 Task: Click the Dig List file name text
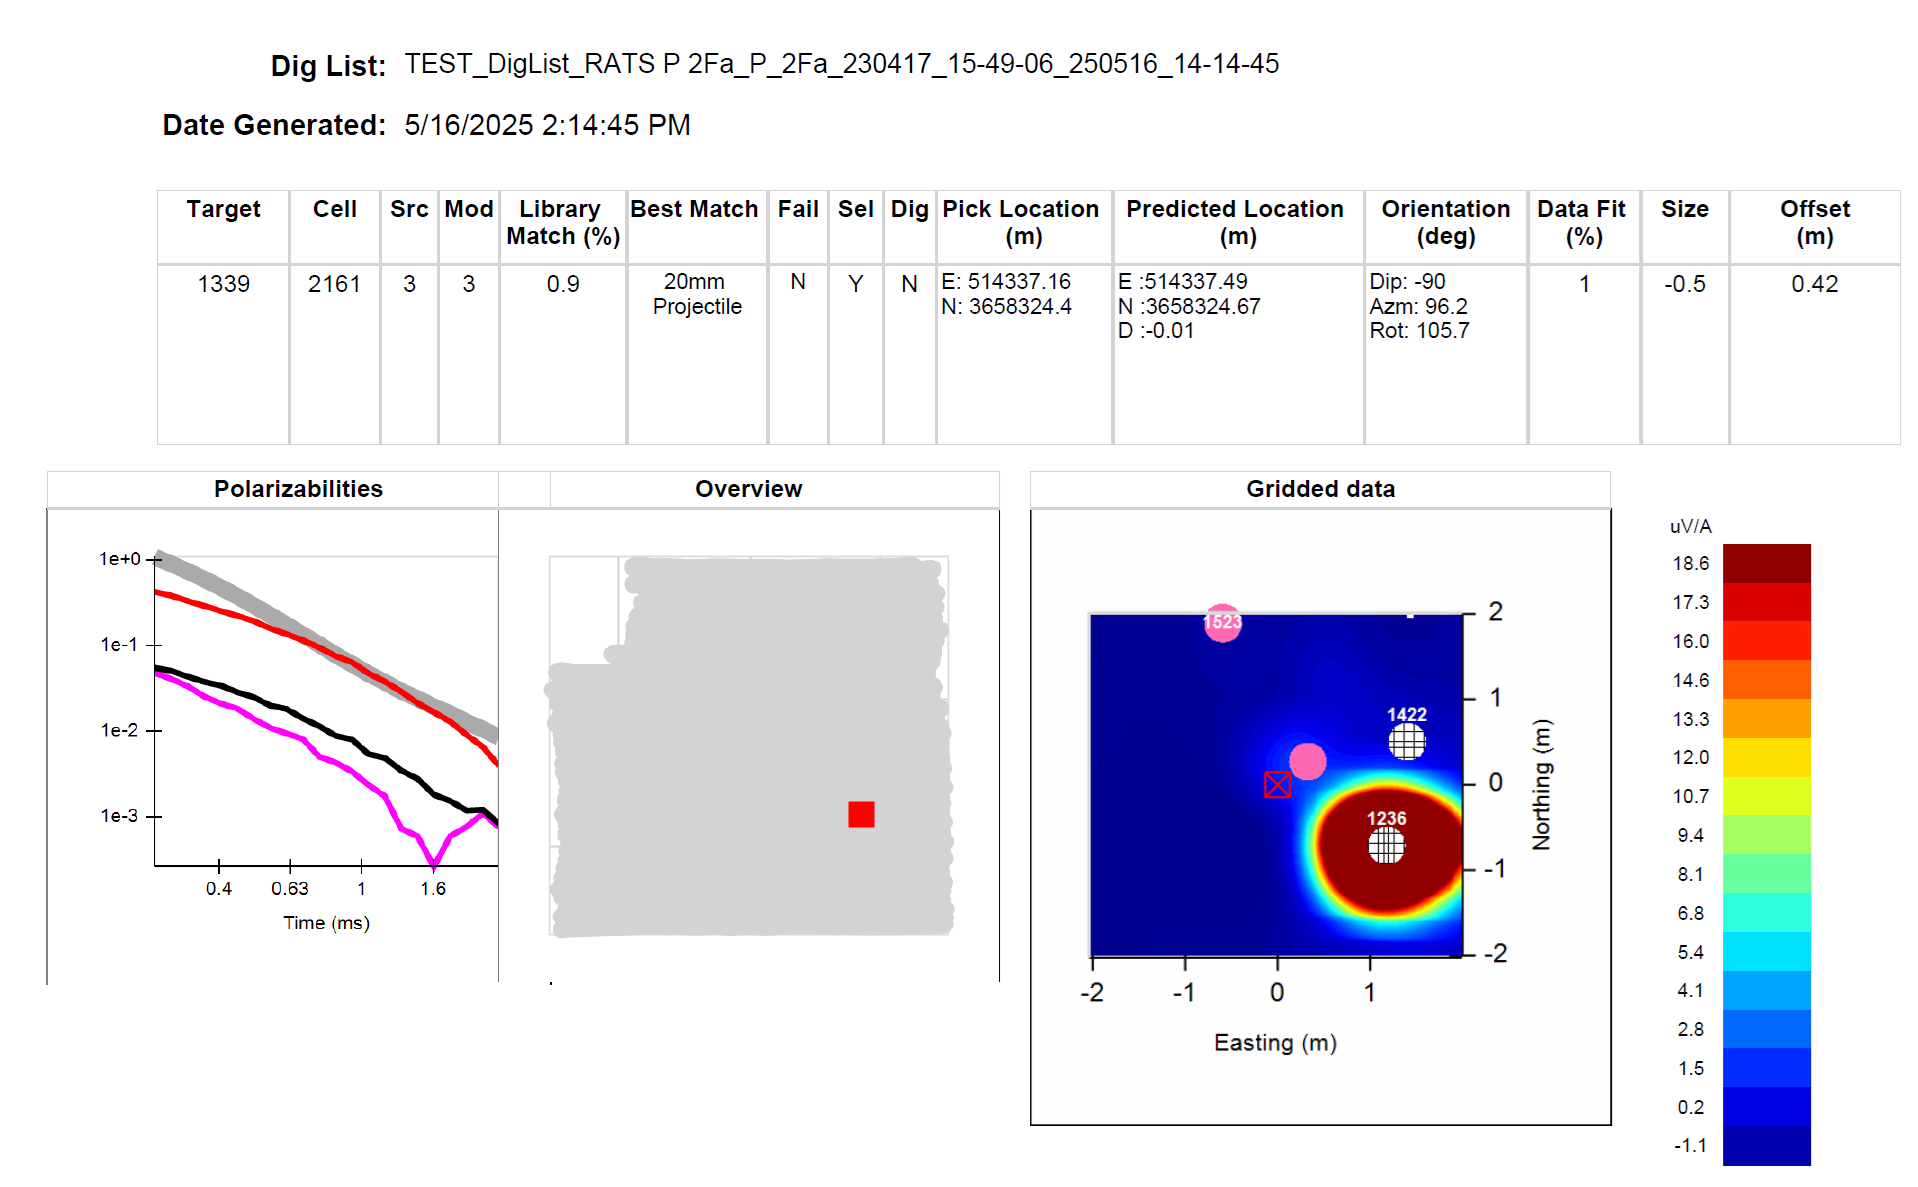(841, 64)
